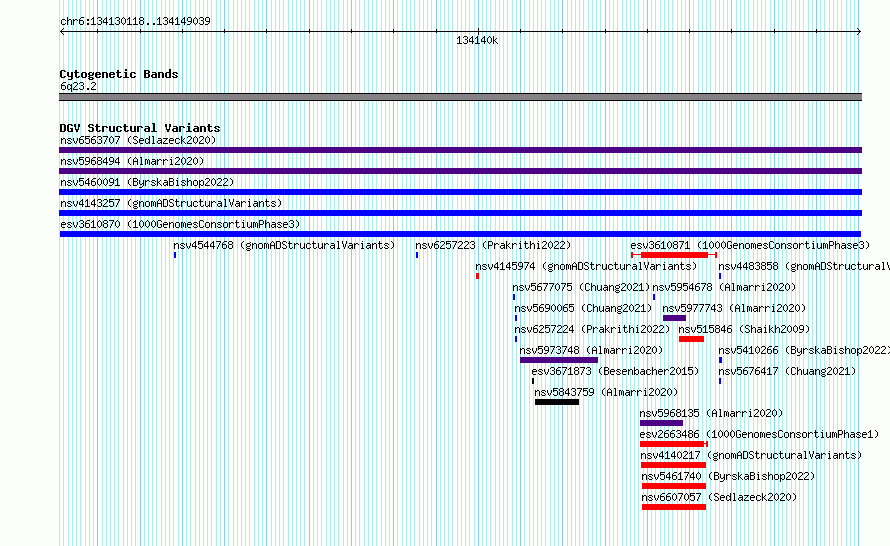The image size is (890, 546).
Task: Click nsv5968135 (Almarri2020) label
Action: click(x=711, y=413)
